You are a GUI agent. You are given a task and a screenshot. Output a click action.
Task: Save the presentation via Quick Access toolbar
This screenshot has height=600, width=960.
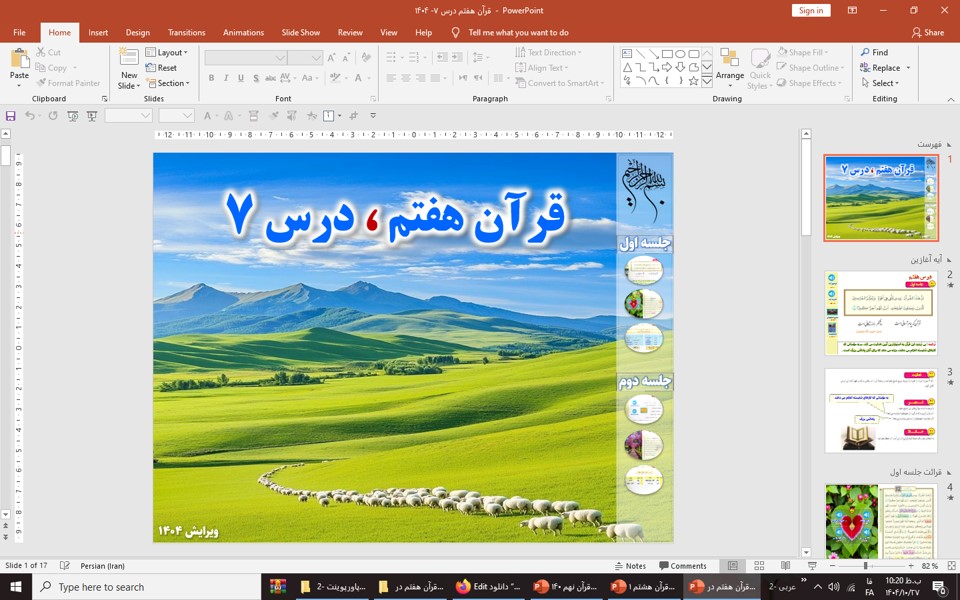point(11,116)
